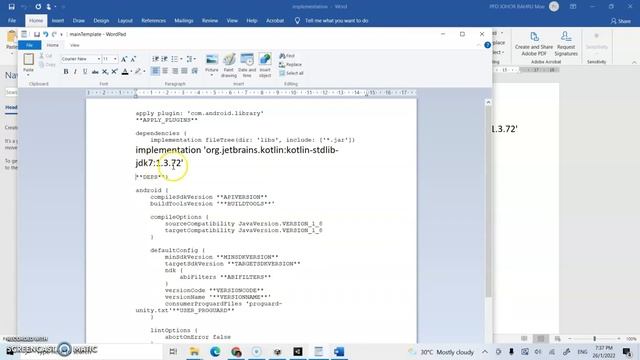Screen dimensions: 640x360
Task: Shrink the font size in WordPad
Action: [x=133, y=59]
